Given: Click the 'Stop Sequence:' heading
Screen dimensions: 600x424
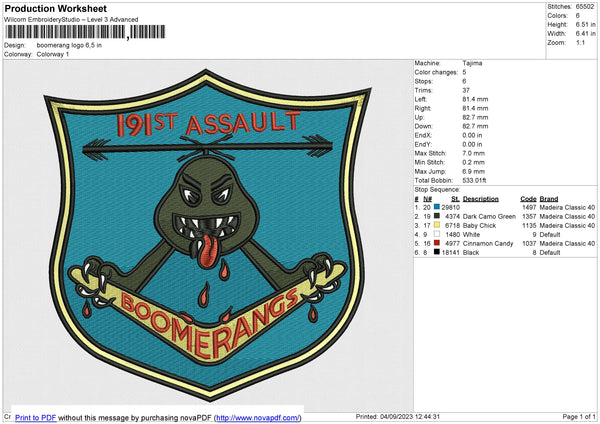Looking at the screenshot, I should pos(437,189).
